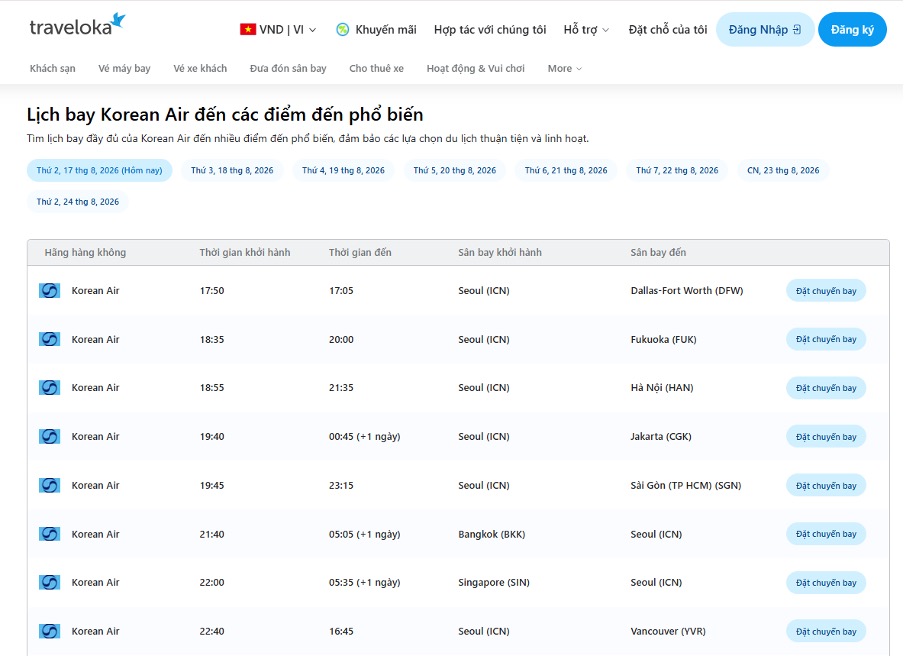Book the flight to Vancouver (YVR)
The width and height of the screenshot is (904, 656).
pos(826,632)
